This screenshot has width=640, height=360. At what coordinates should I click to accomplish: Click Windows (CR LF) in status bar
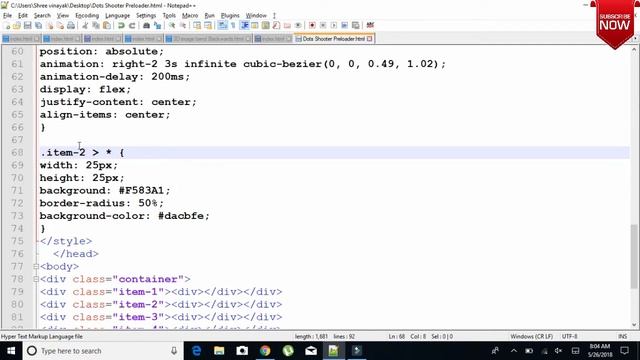(x=531, y=336)
